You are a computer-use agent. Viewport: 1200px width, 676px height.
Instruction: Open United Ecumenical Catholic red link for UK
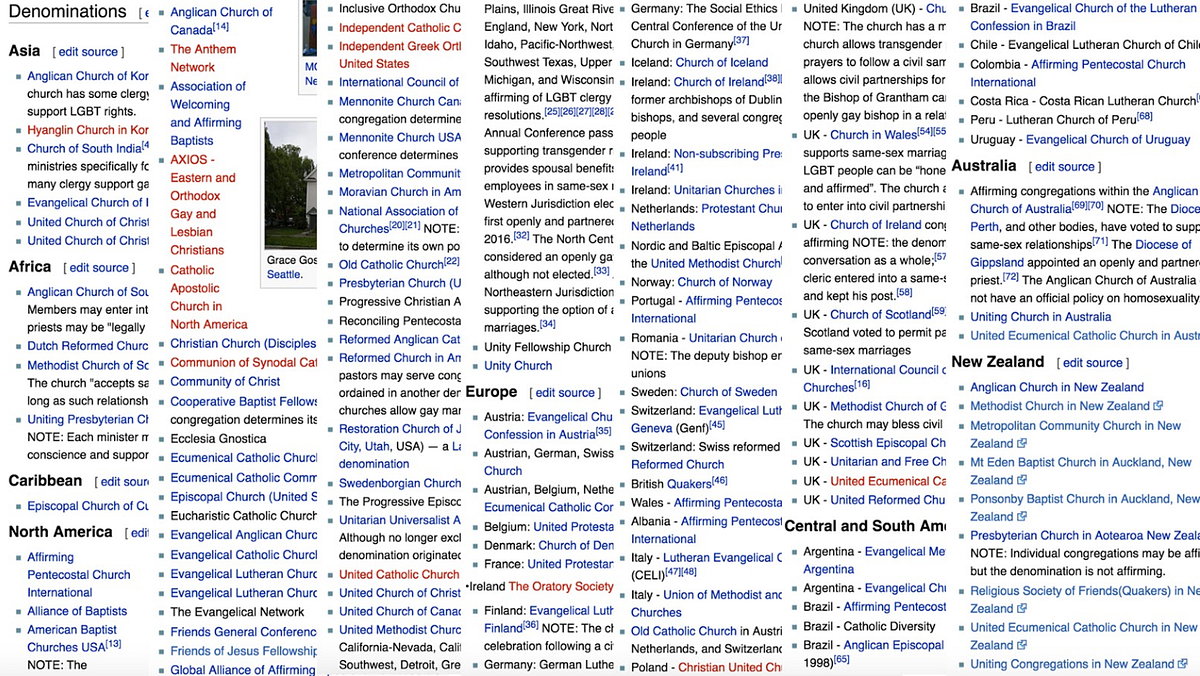coord(888,481)
